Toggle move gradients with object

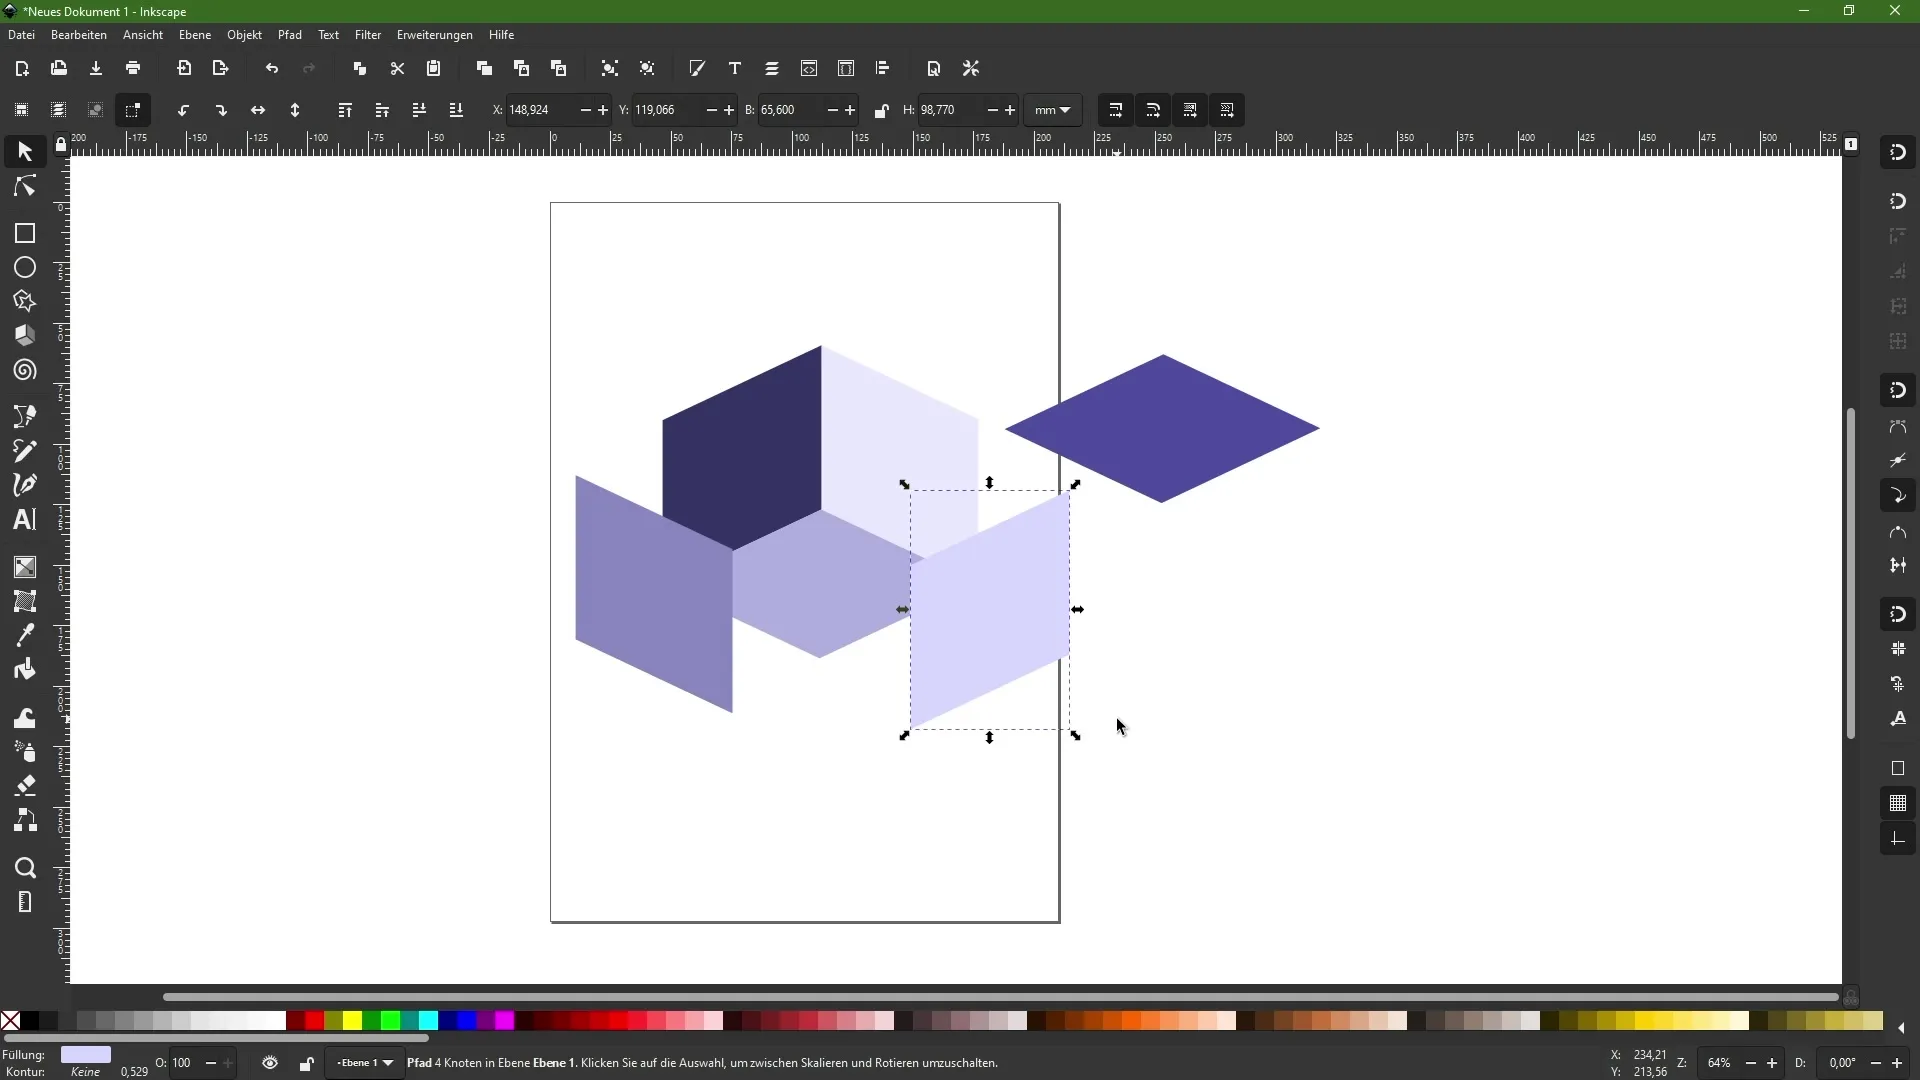(x=1190, y=110)
